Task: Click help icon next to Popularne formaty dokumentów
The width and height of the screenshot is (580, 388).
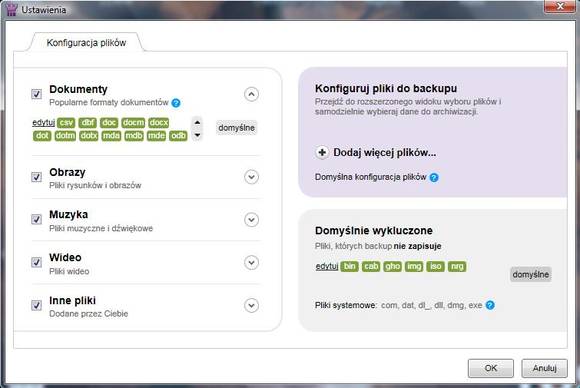Action: click(x=176, y=103)
